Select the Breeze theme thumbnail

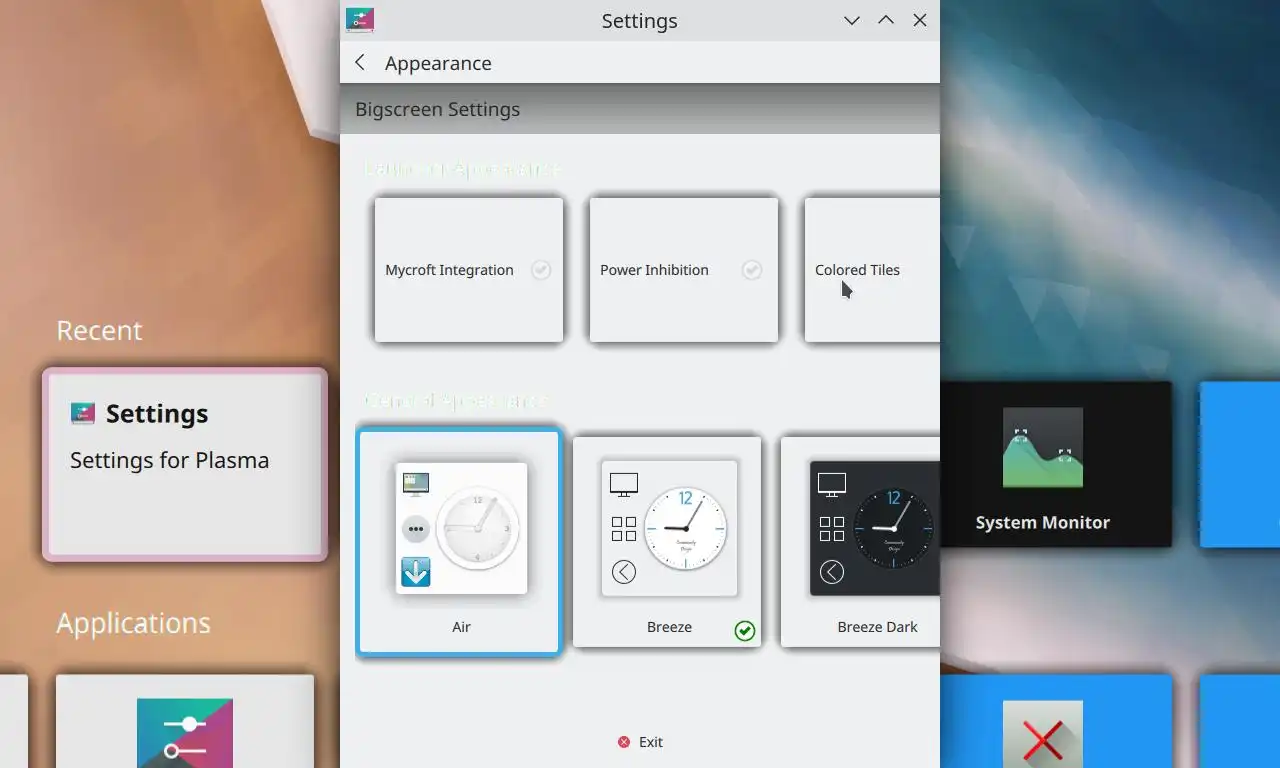[x=667, y=541]
